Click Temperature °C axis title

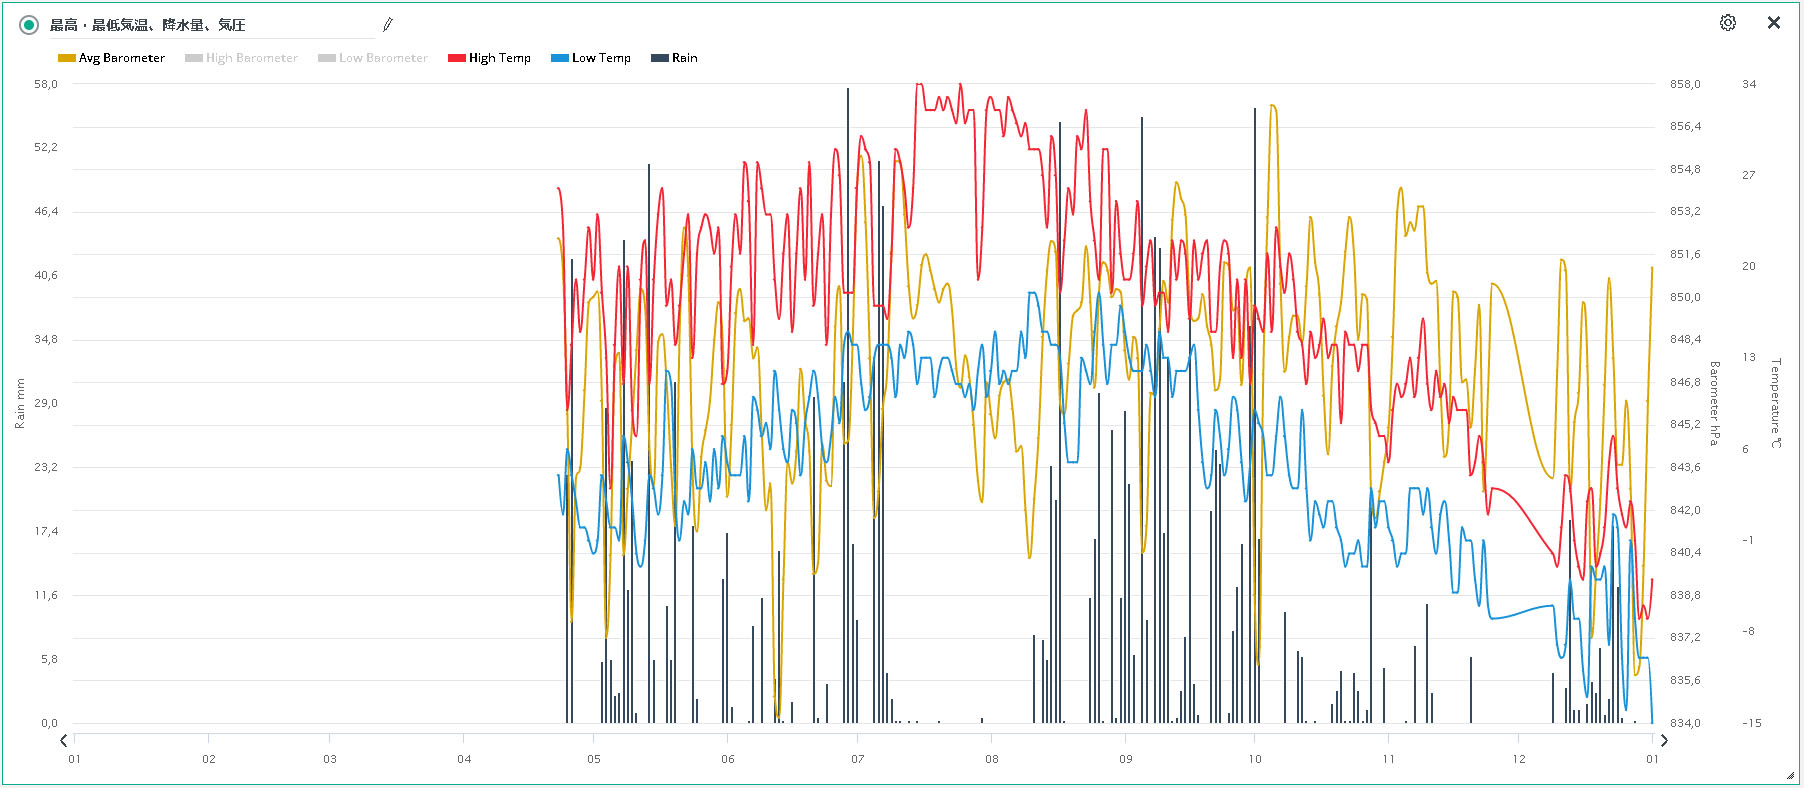pyautogui.click(x=1776, y=403)
